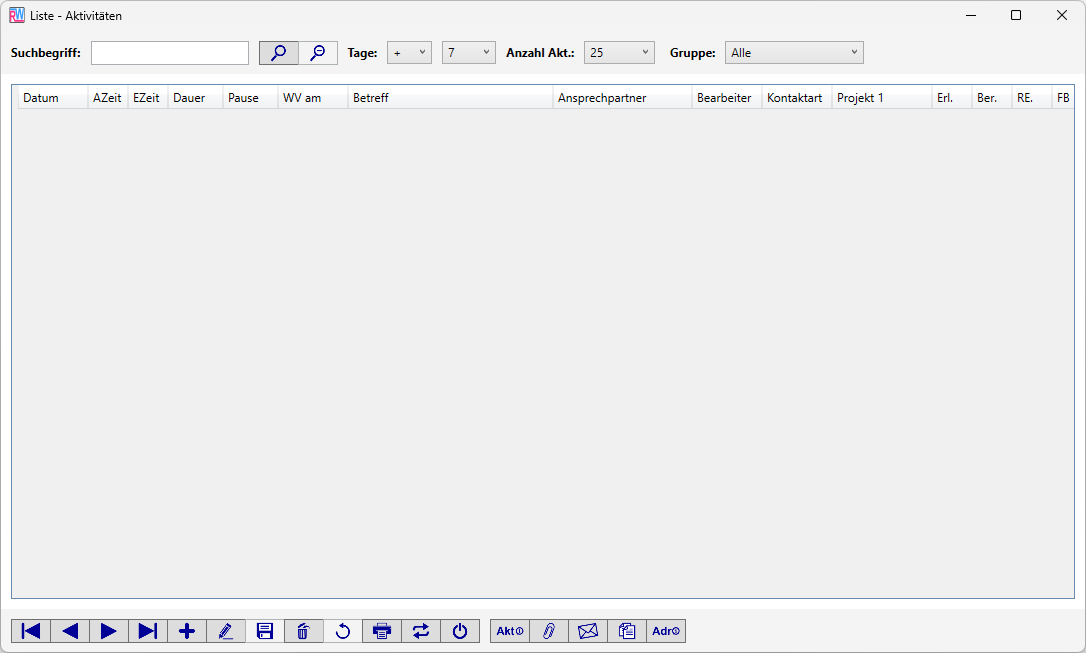The image size is (1086, 653).
Task: Jump to last record
Action: coord(148,631)
